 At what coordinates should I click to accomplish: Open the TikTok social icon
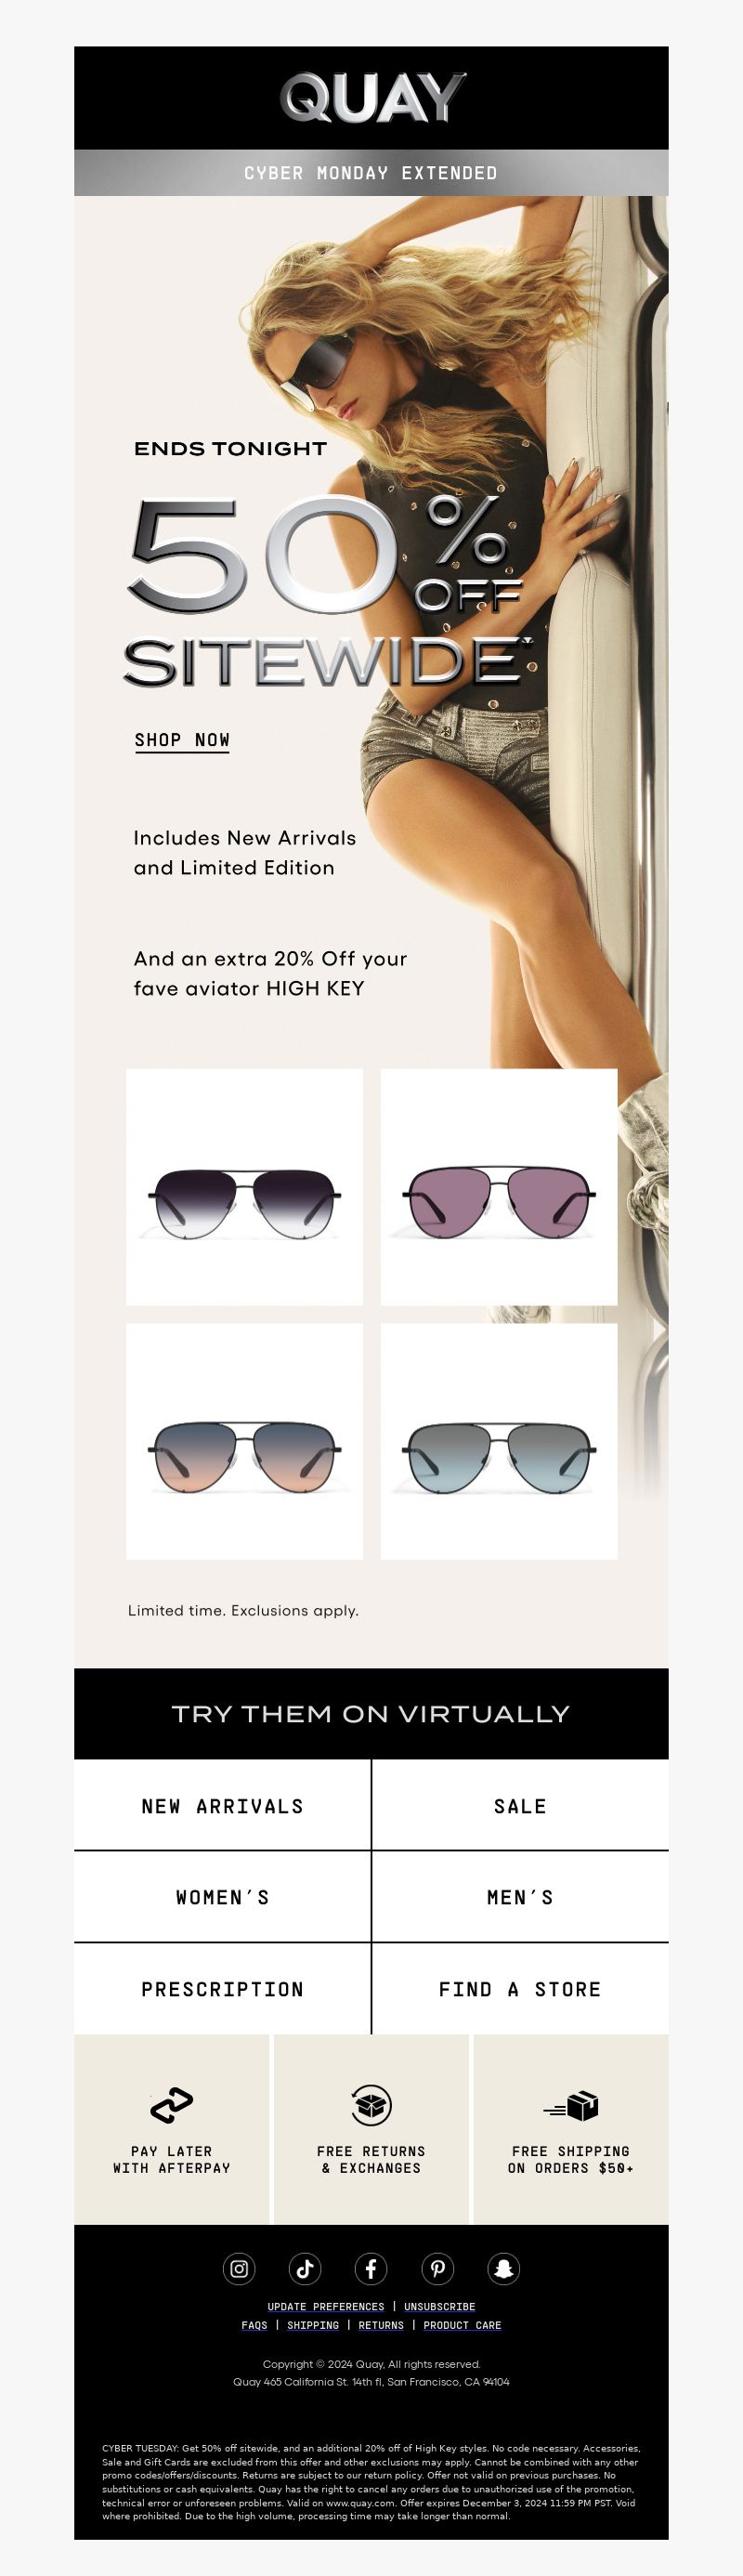click(305, 2269)
